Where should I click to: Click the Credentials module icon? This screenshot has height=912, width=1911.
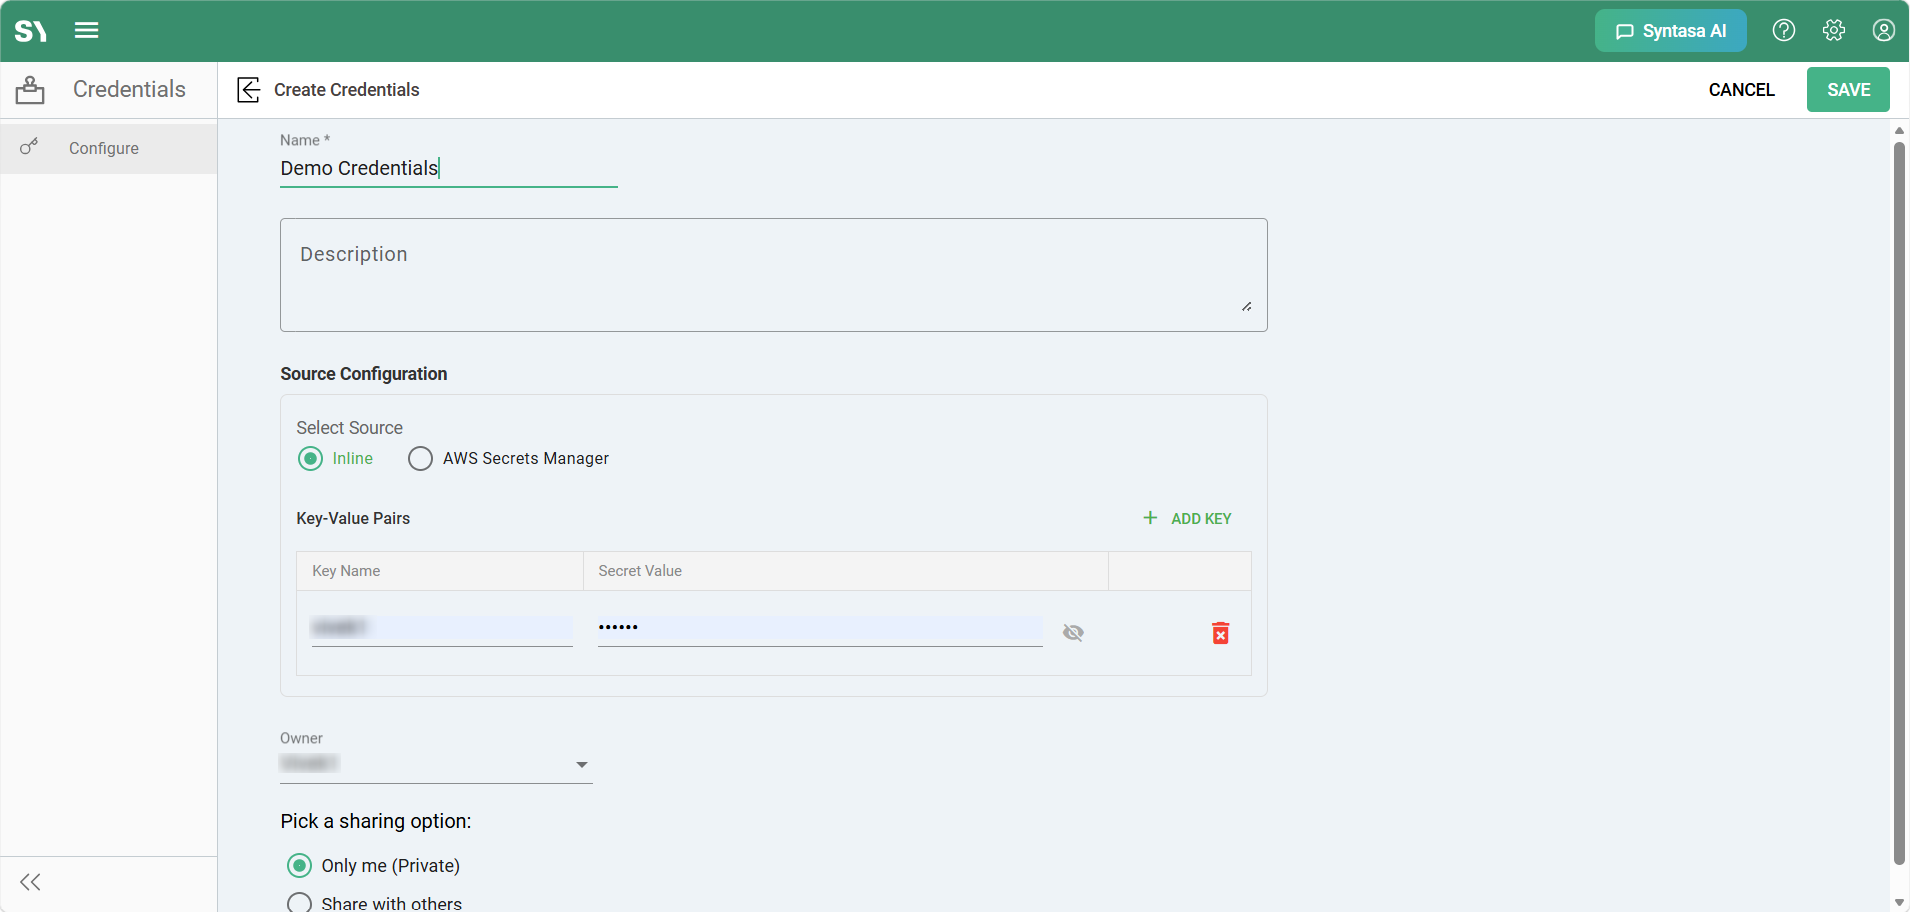click(30, 90)
